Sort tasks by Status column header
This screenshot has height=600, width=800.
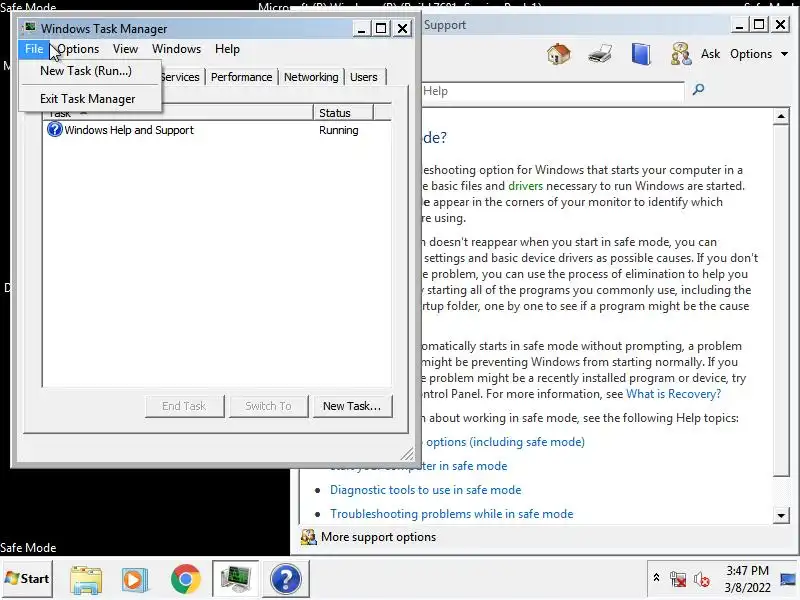343,113
